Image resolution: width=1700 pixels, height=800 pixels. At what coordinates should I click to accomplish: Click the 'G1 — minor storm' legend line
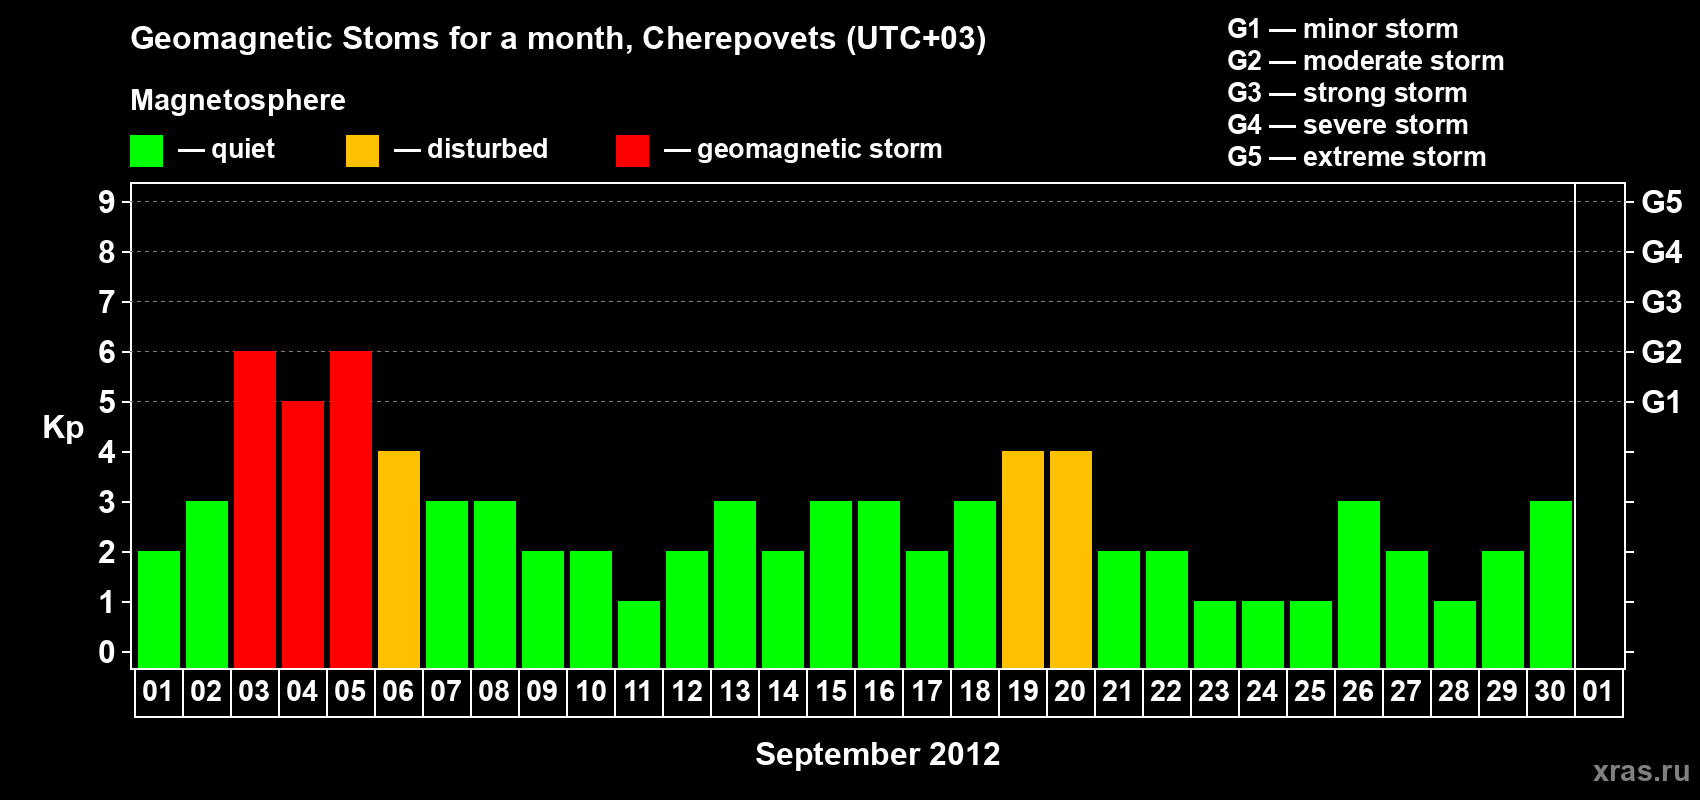[1343, 29]
